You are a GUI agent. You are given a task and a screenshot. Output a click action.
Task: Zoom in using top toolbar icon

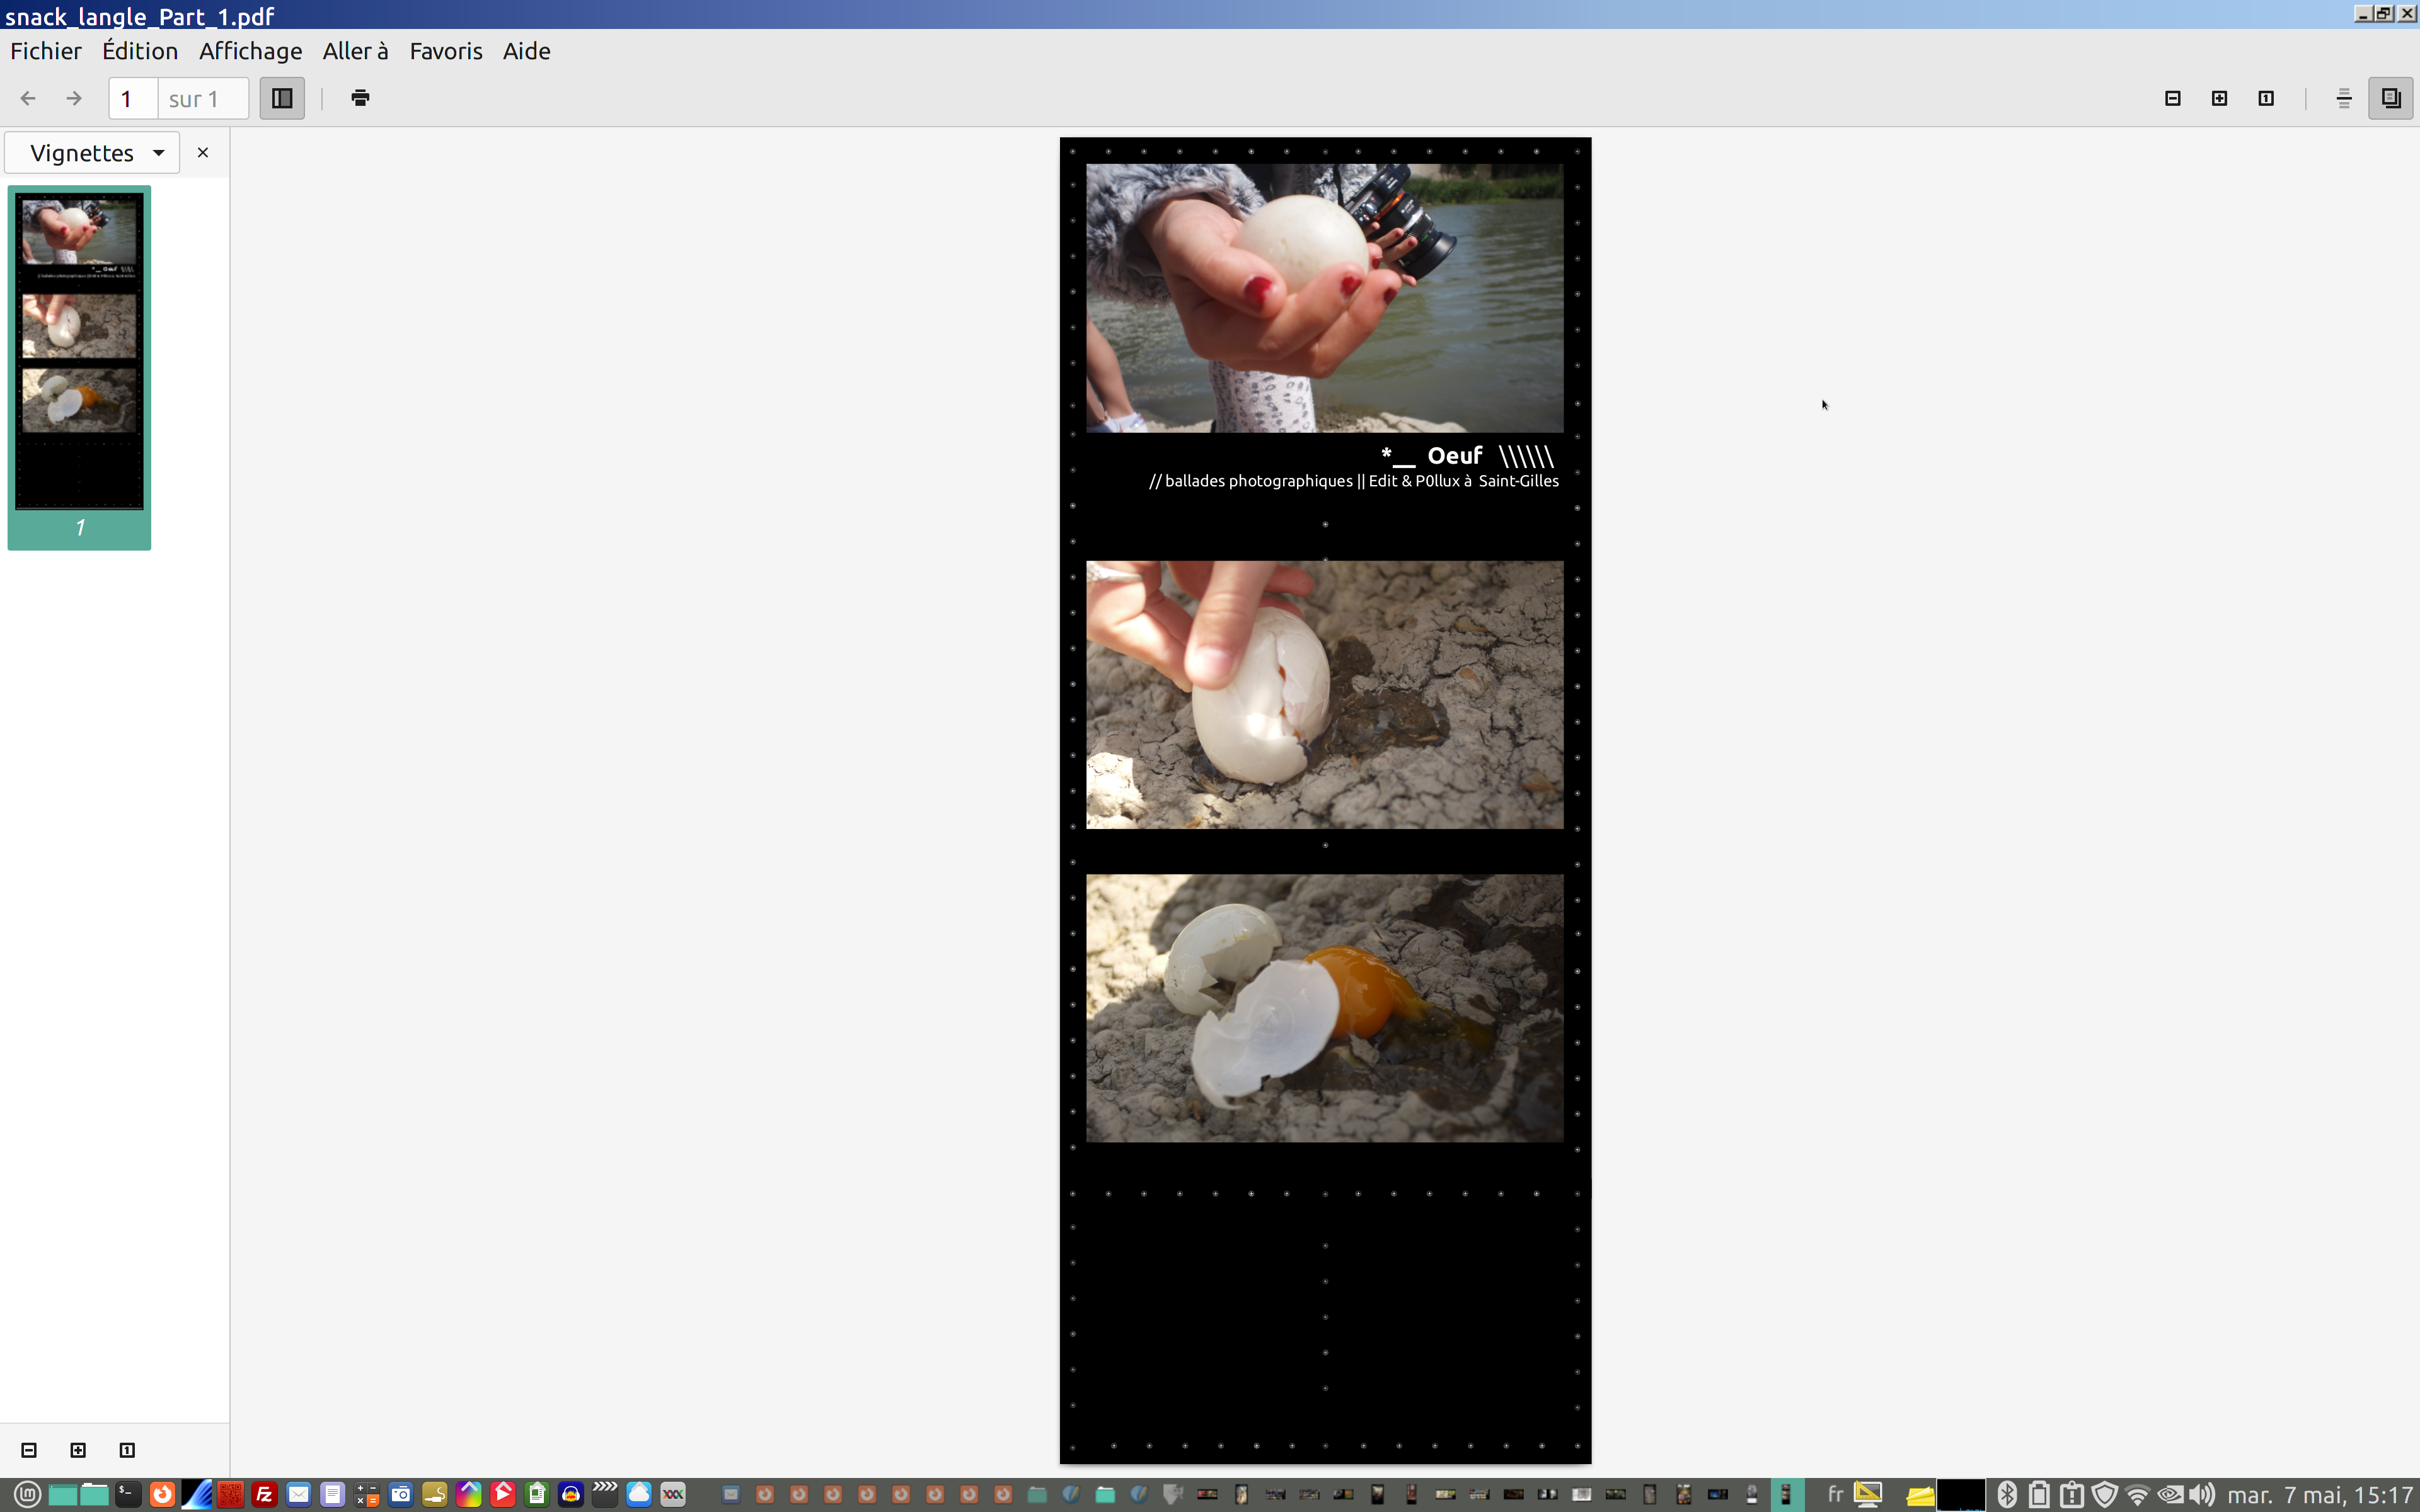click(x=2219, y=98)
